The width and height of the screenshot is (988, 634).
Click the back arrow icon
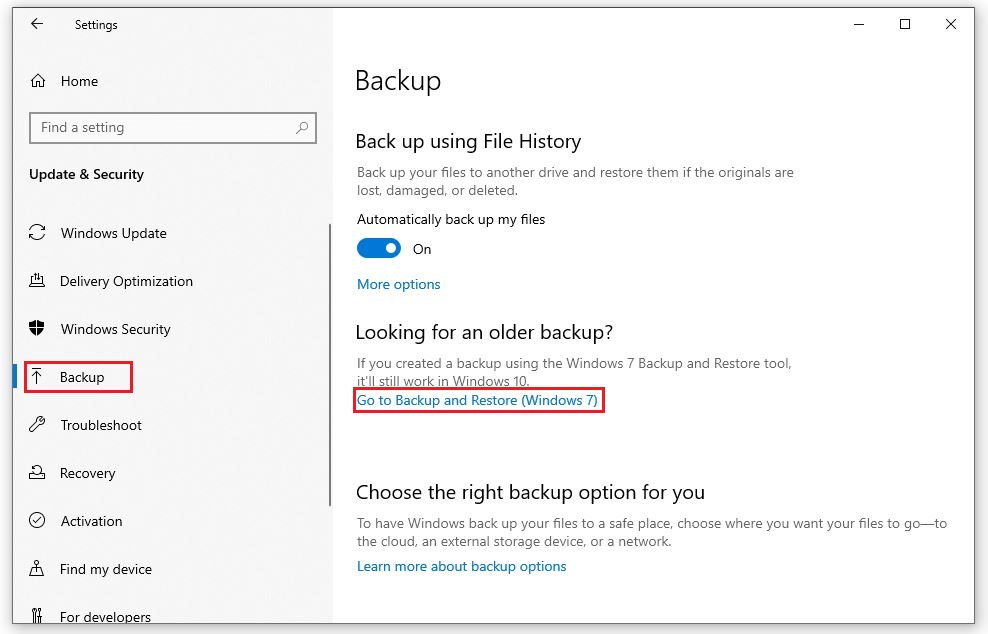point(37,24)
